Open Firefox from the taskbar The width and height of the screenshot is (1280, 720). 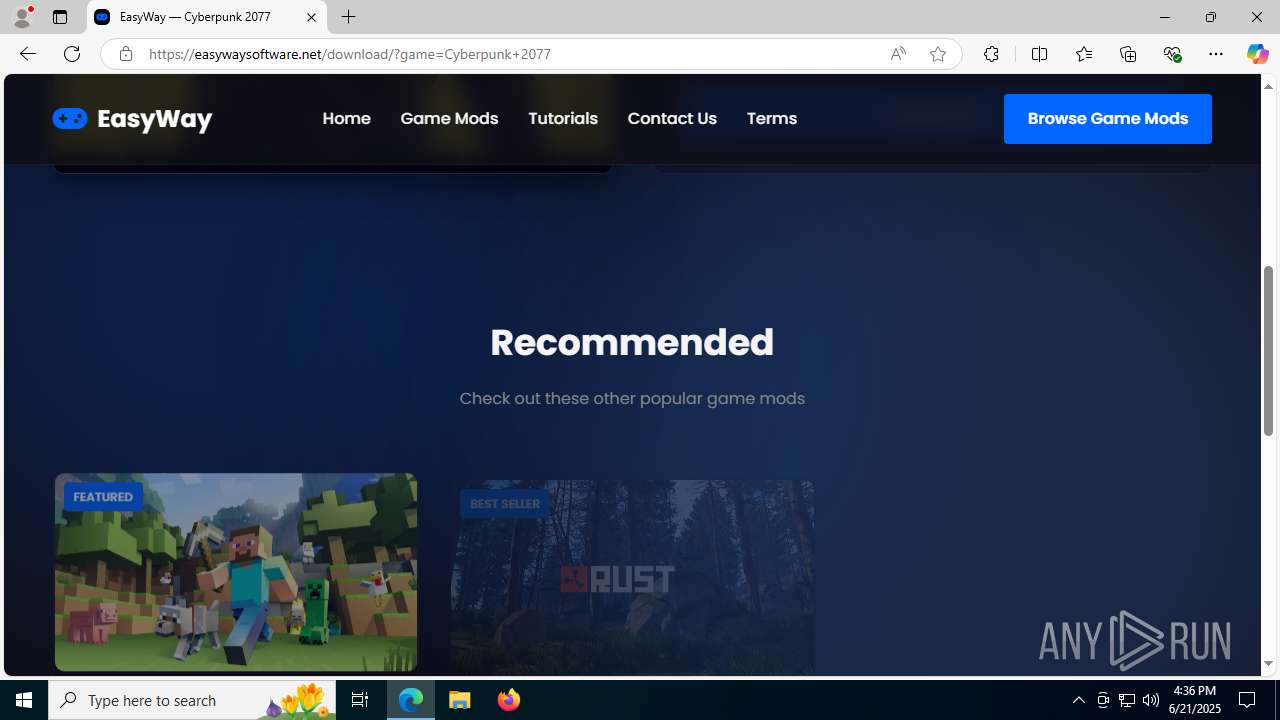pos(509,700)
